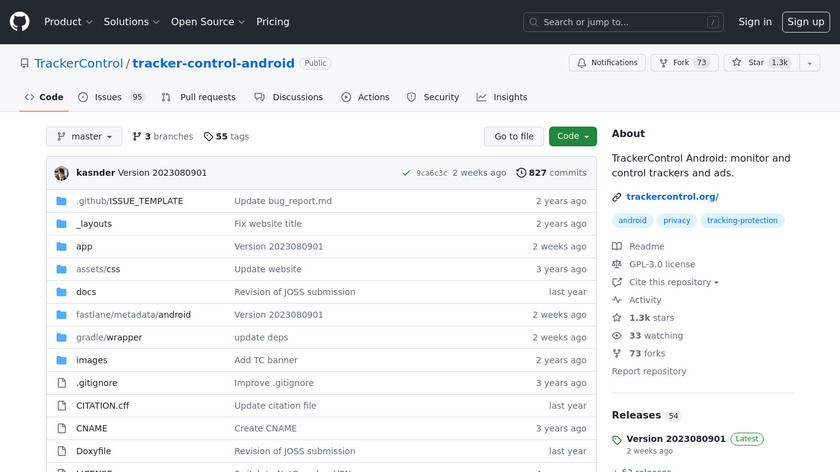Image resolution: width=840 pixels, height=472 pixels.
Task: Click the trackercontrol.org link icon
Action: pyautogui.click(x=617, y=197)
